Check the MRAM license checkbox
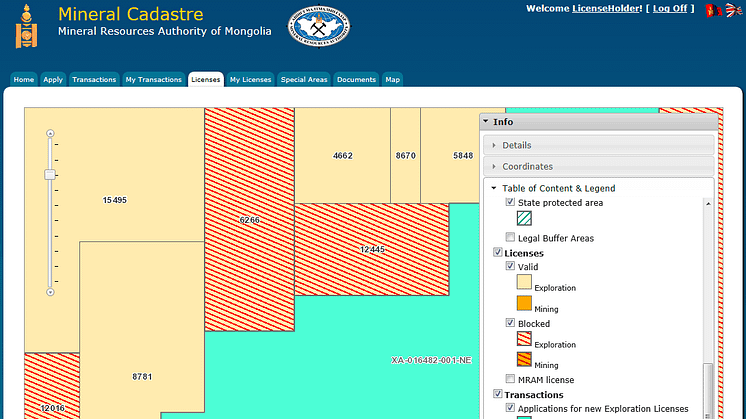This screenshot has width=746, height=419. [511, 380]
